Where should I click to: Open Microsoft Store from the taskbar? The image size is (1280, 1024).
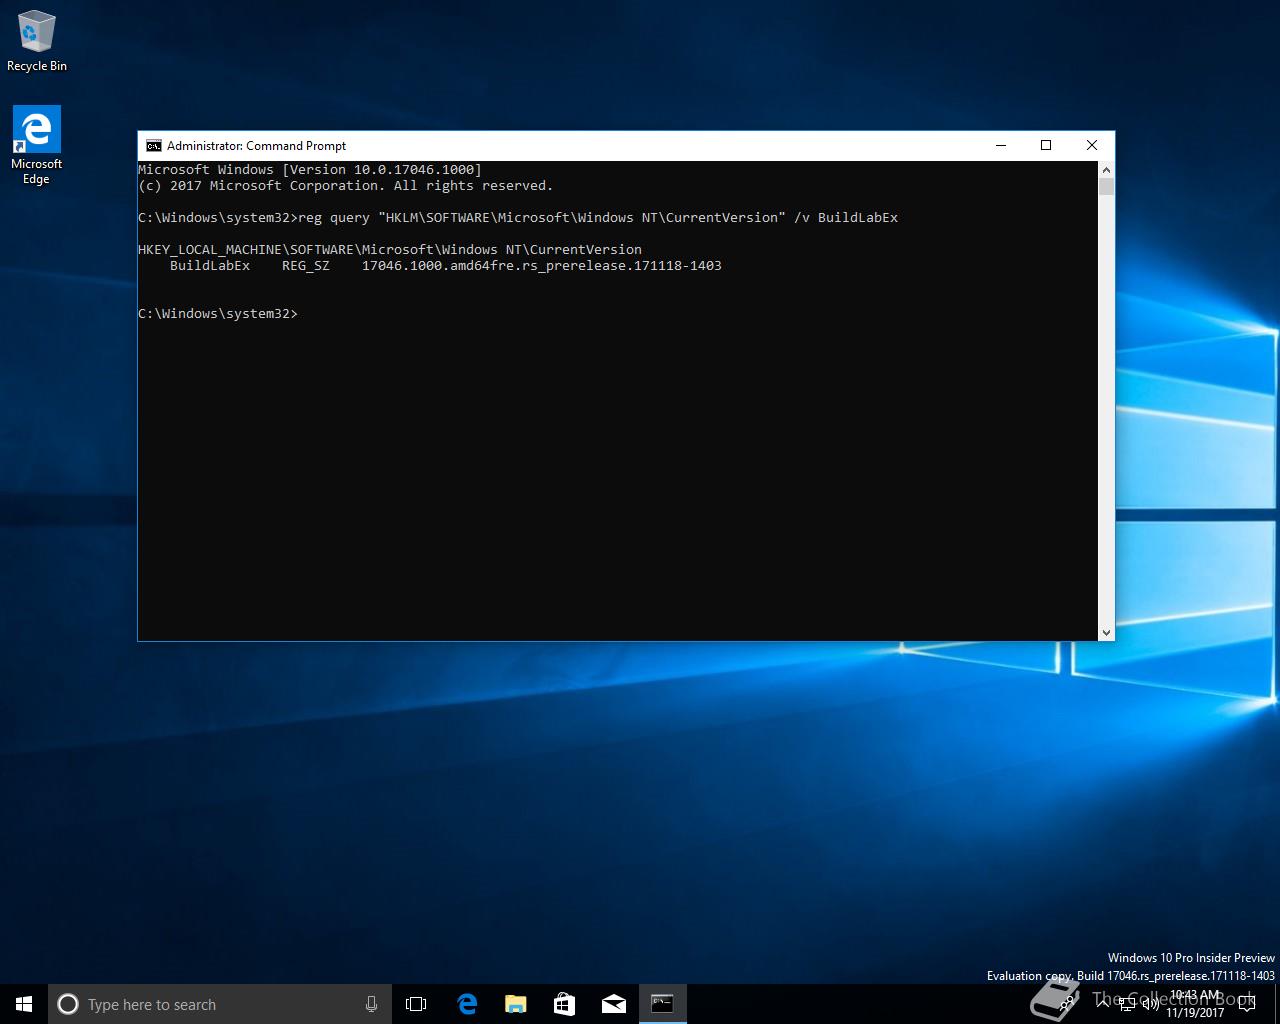[x=564, y=1004]
